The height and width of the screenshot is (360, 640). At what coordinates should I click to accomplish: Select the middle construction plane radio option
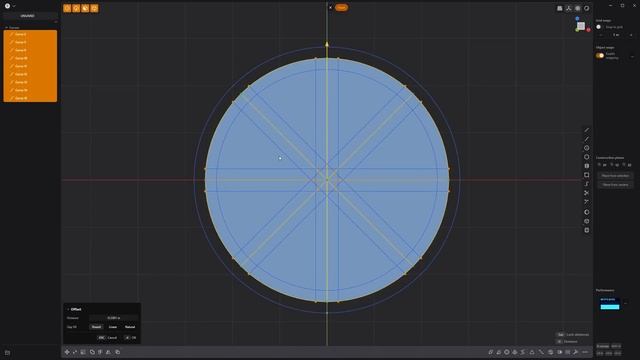[615, 165]
